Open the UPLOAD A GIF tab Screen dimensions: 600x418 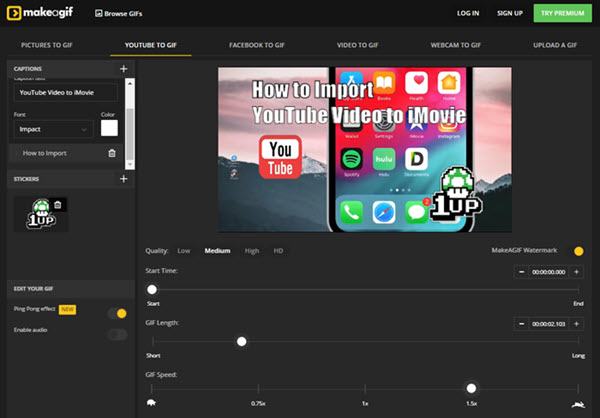click(x=555, y=45)
